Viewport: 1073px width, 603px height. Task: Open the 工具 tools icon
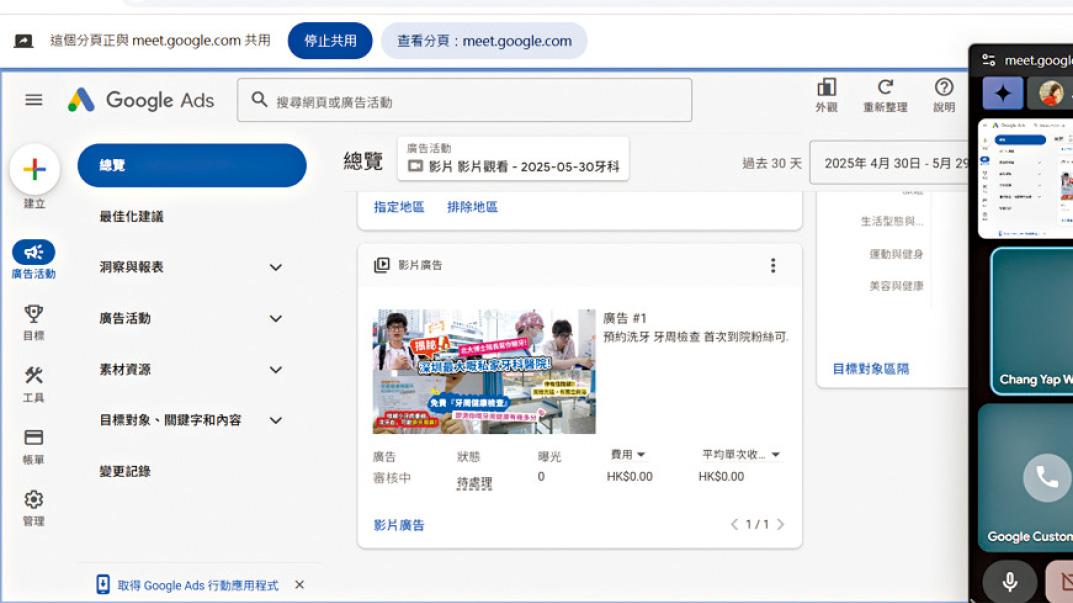click(x=36, y=370)
